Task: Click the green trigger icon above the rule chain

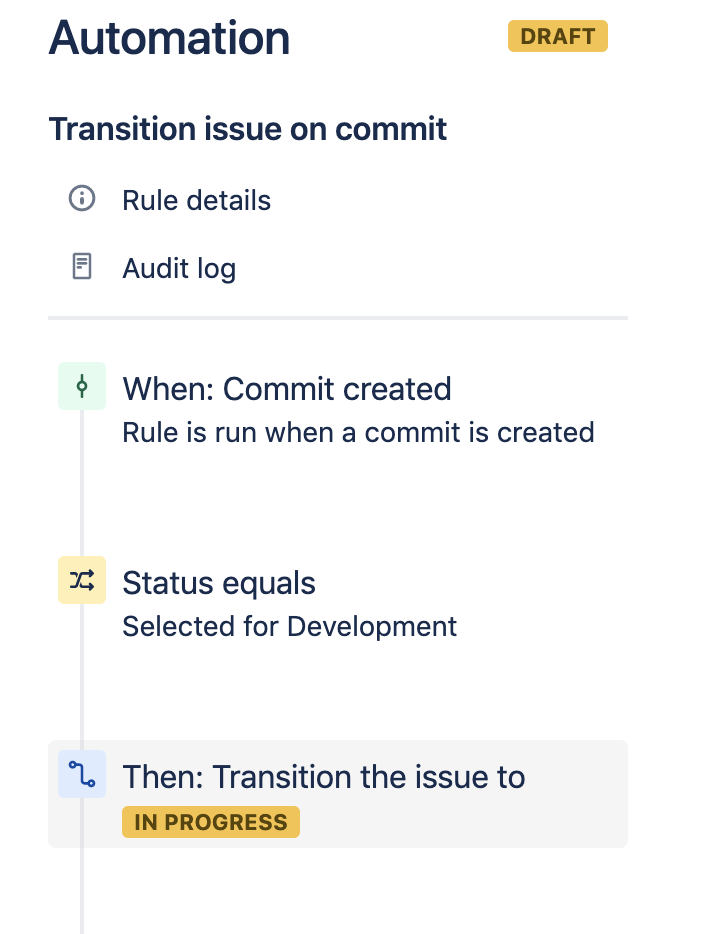Action: (x=80, y=385)
